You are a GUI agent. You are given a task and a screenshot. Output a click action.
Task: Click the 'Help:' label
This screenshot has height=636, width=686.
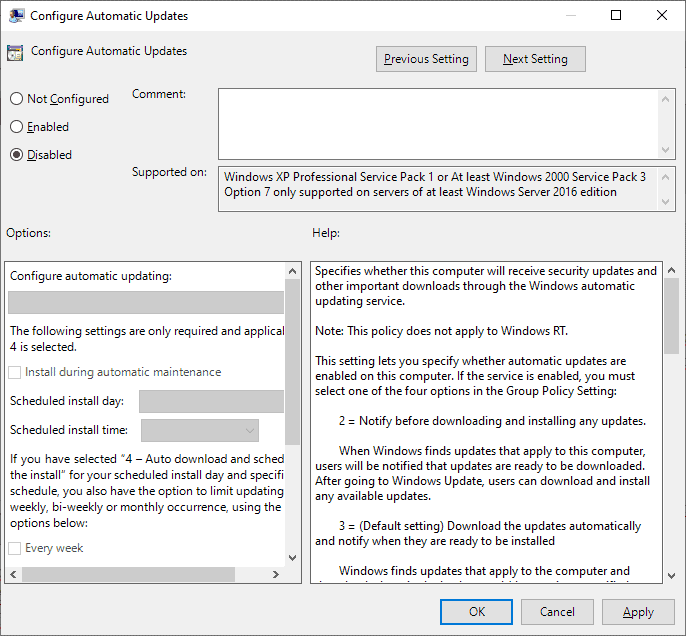(326, 233)
